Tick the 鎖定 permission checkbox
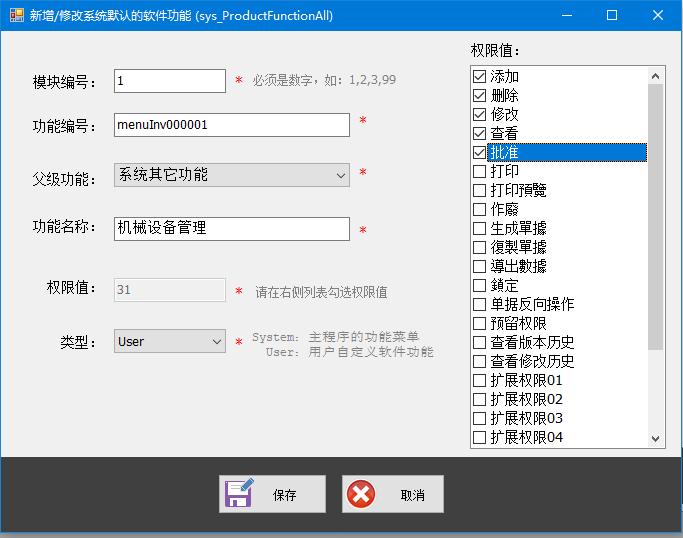 [x=480, y=285]
